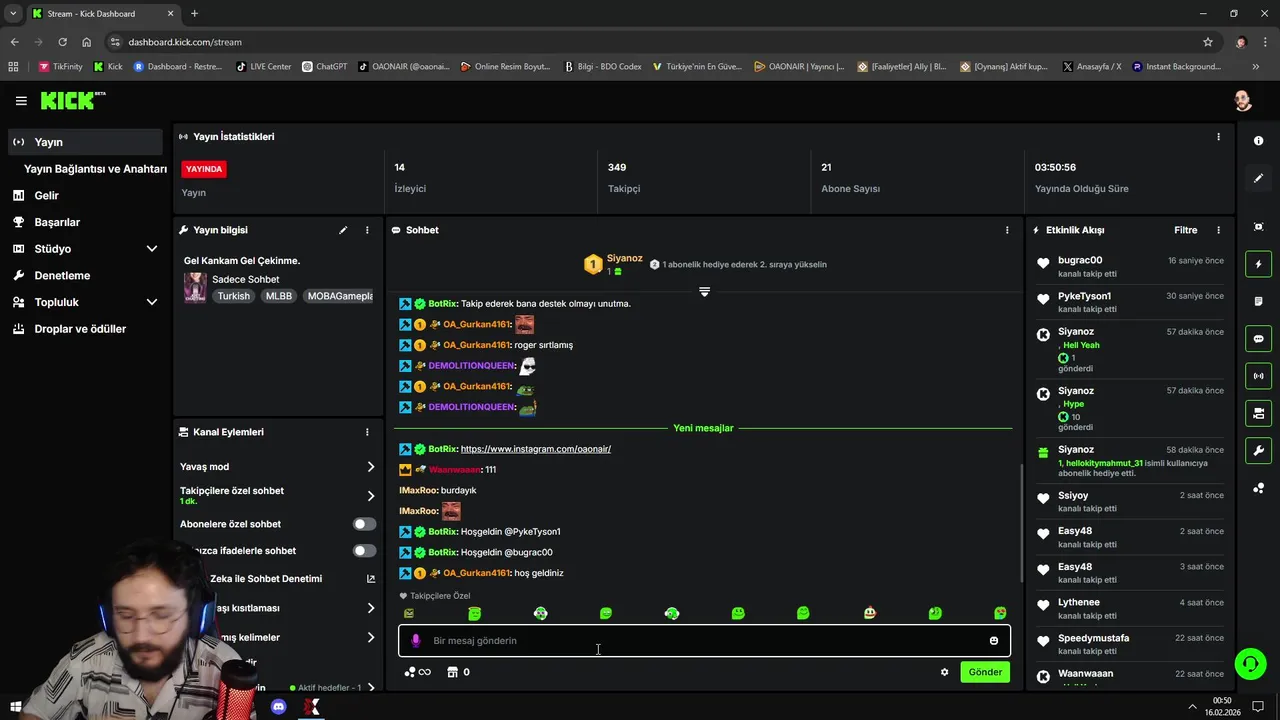The image size is (1280, 720).
Task: Open Yayın page in sidebar
Action: (x=85, y=142)
